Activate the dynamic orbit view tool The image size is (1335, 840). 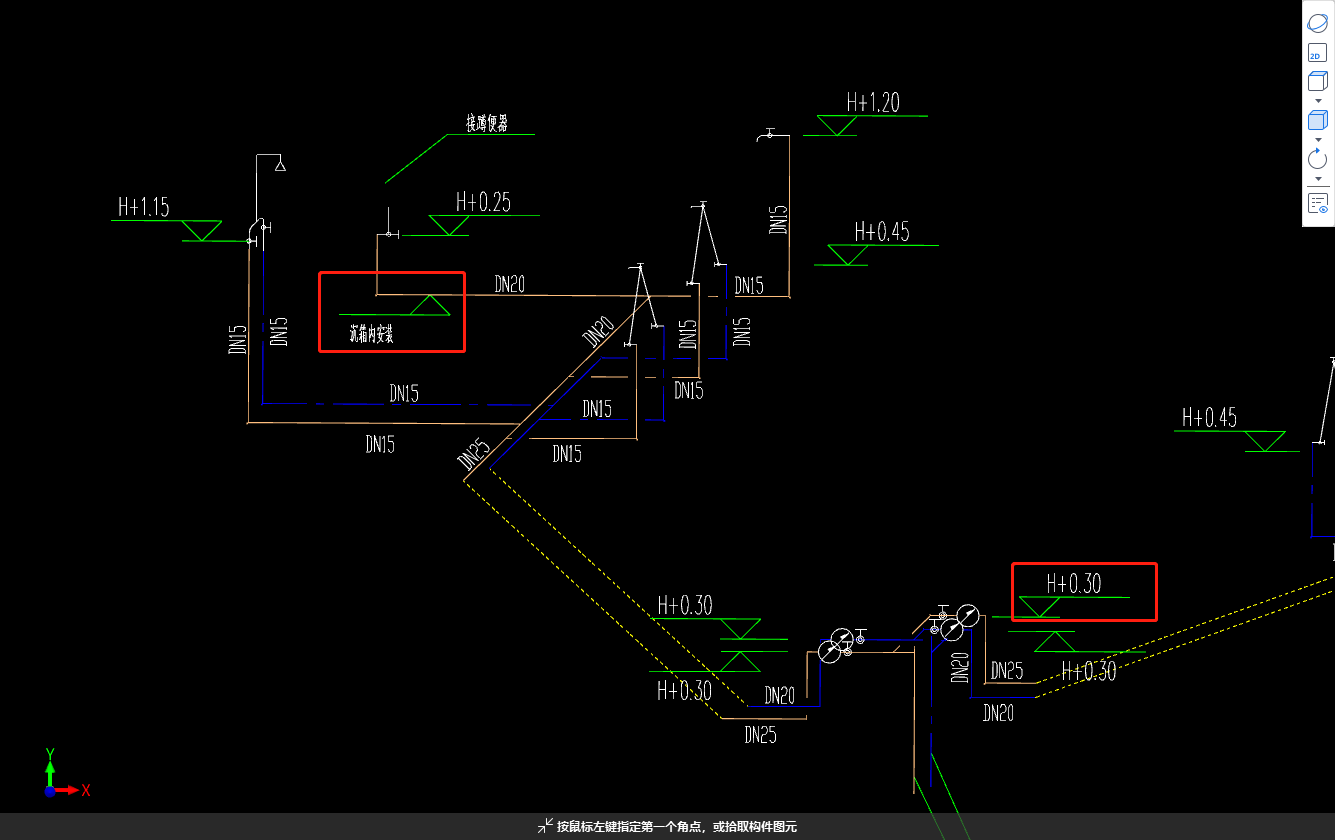click(1318, 22)
